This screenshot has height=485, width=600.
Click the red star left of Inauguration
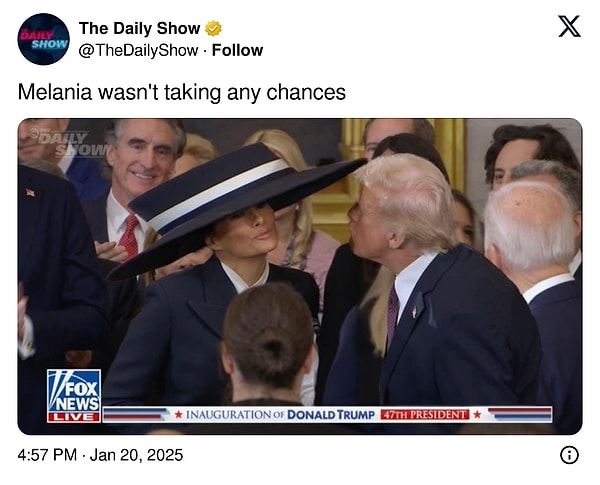[x=178, y=415]
